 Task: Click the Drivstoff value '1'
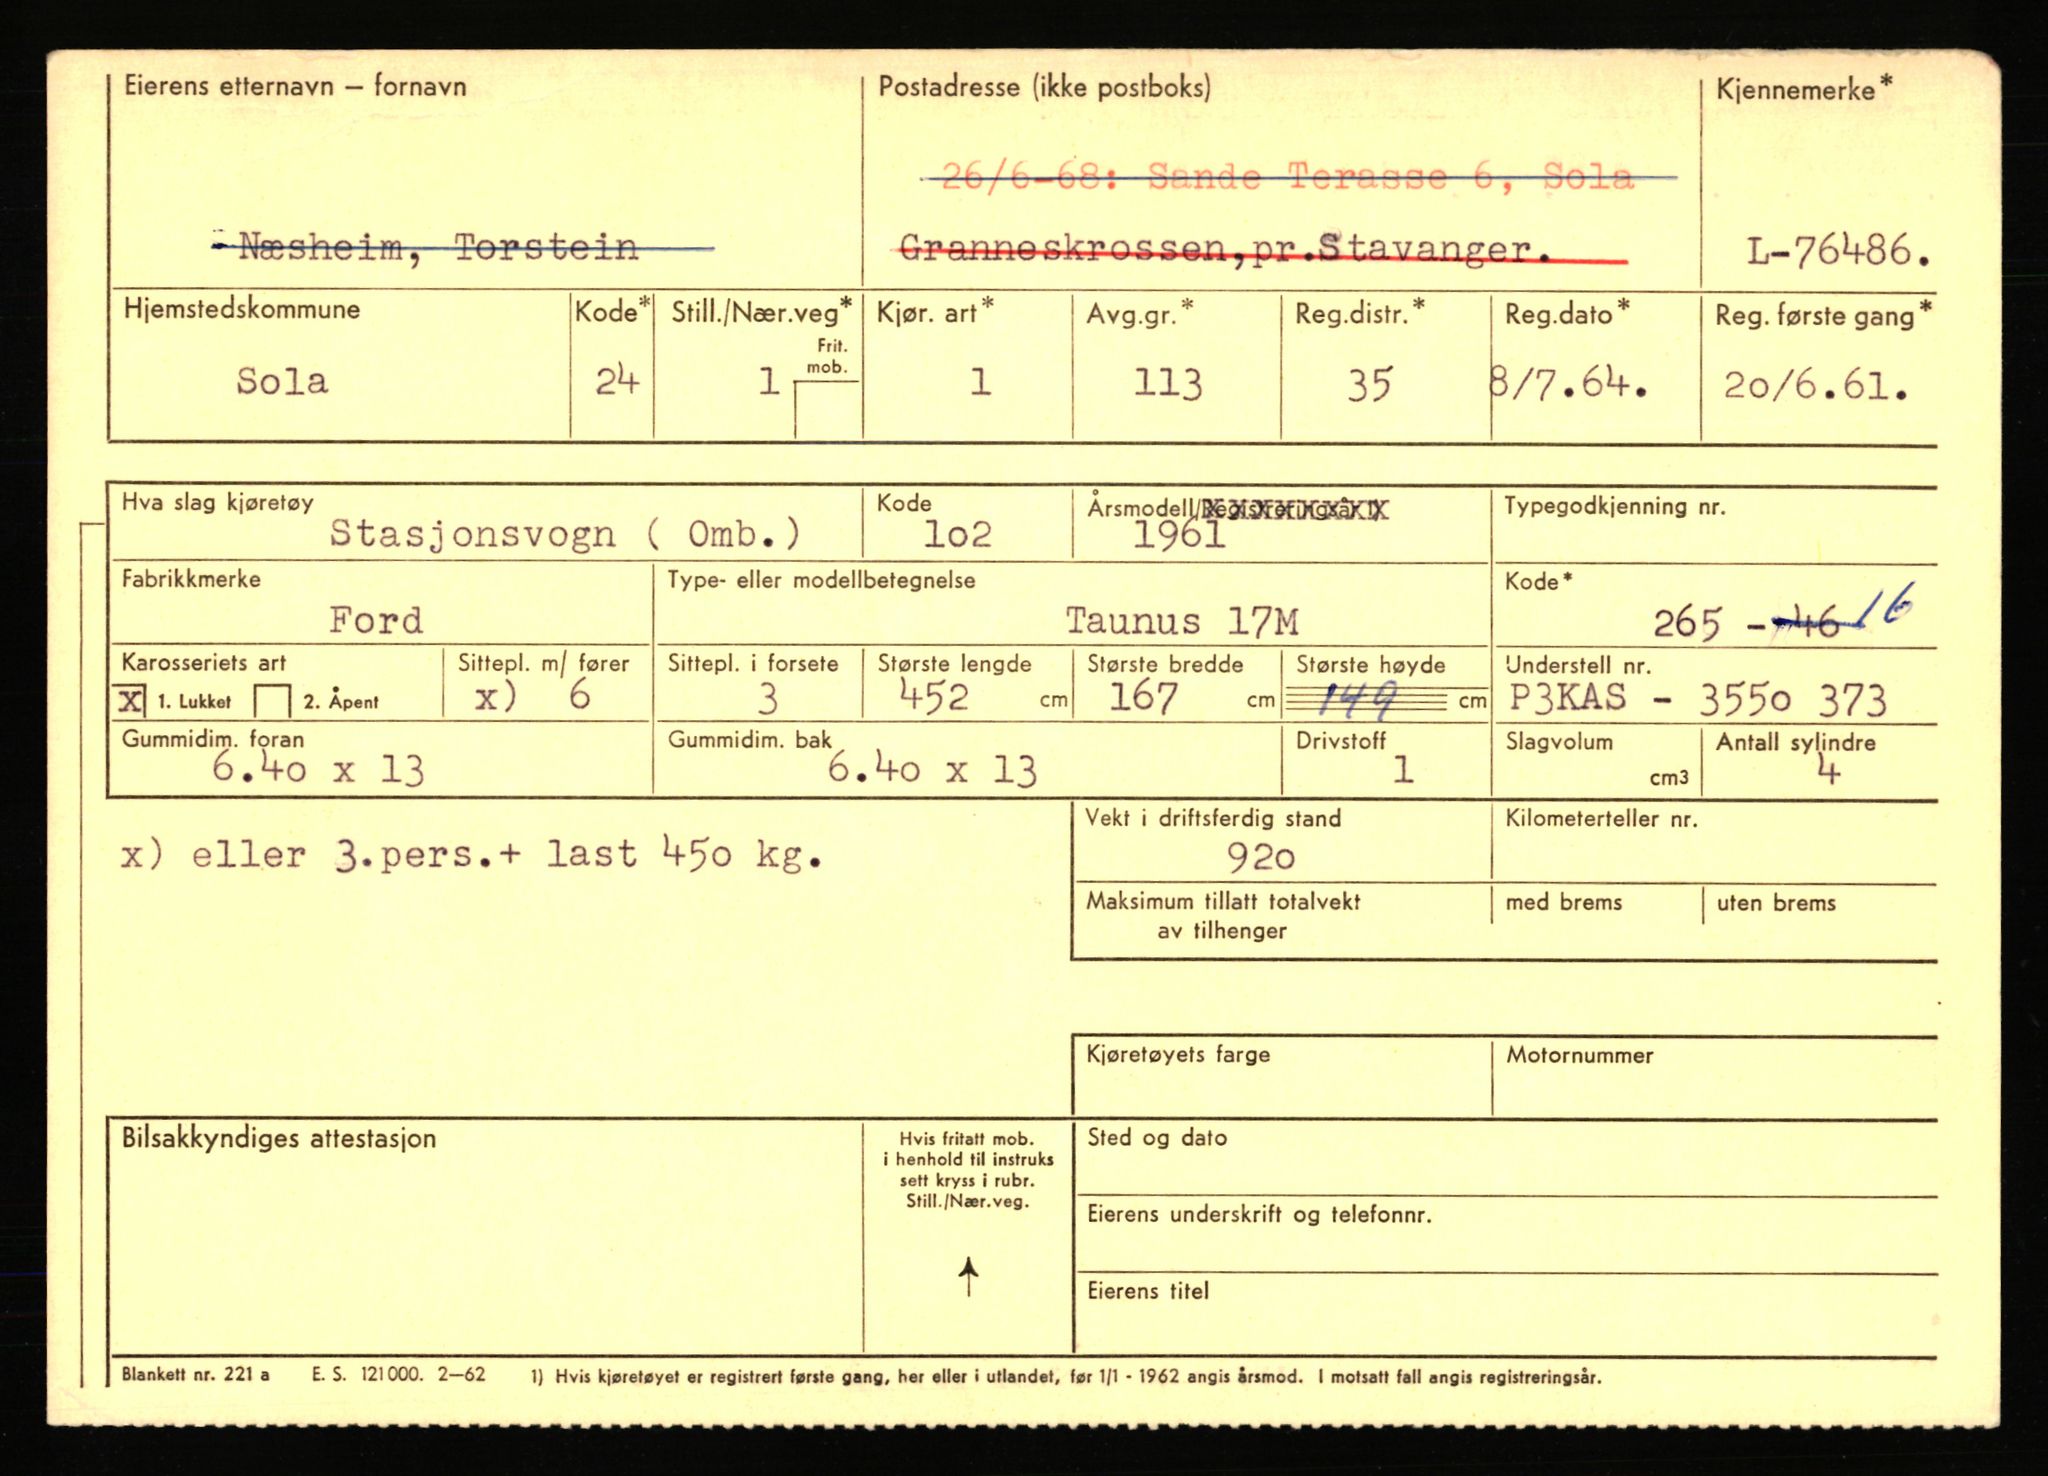pos(1403,770)
